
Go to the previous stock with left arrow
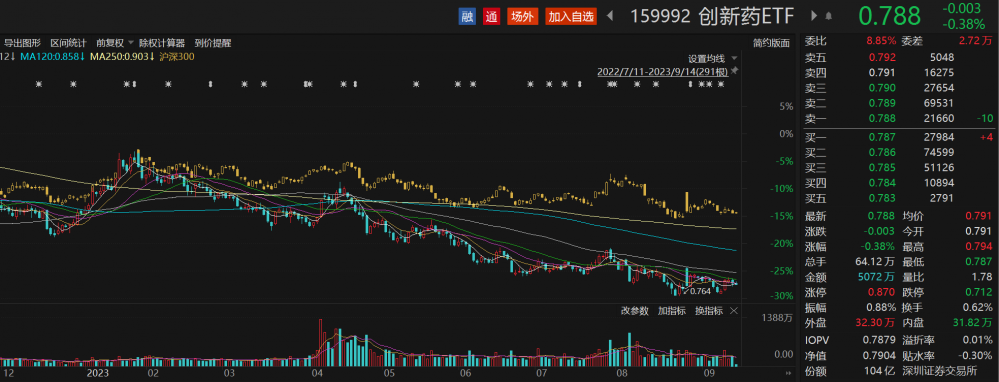click(x=609, y=17)
